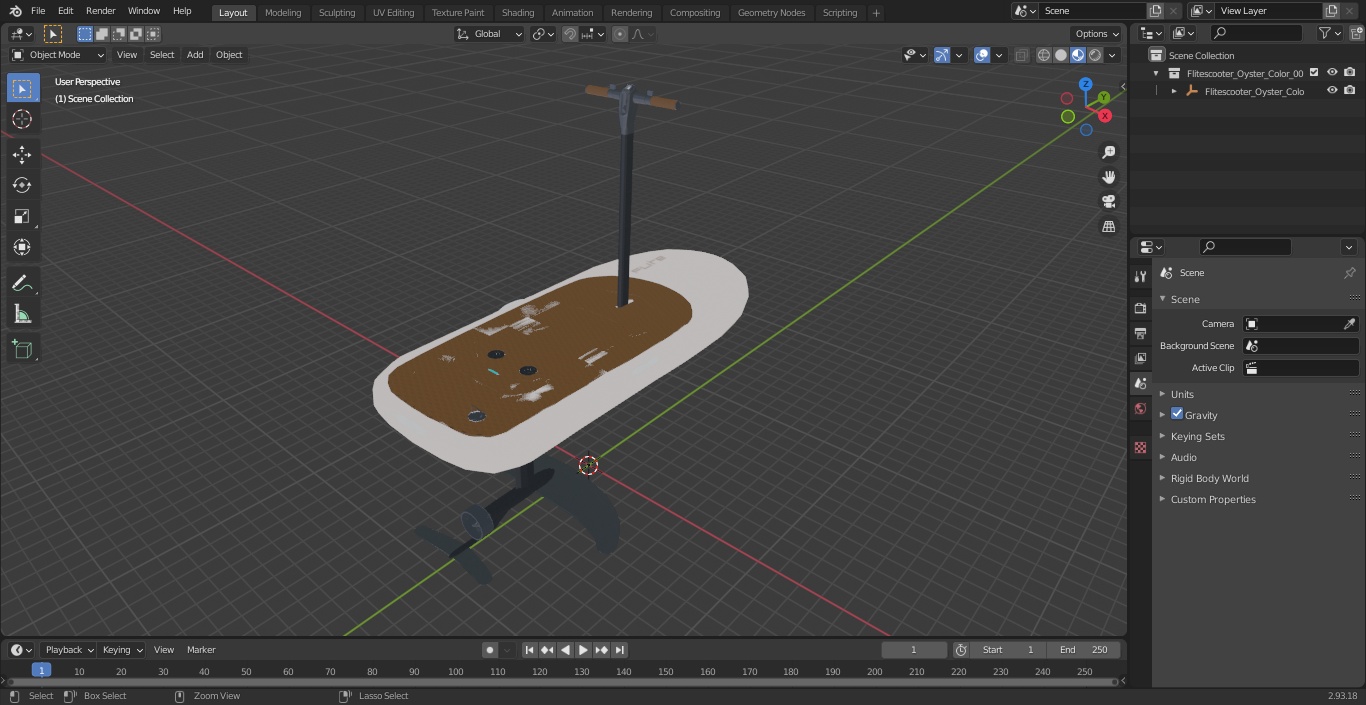Screen dimensions: 1366x705
Task: Choose the Measure tool
Action: pyautogui.click(x=22, y=314)
